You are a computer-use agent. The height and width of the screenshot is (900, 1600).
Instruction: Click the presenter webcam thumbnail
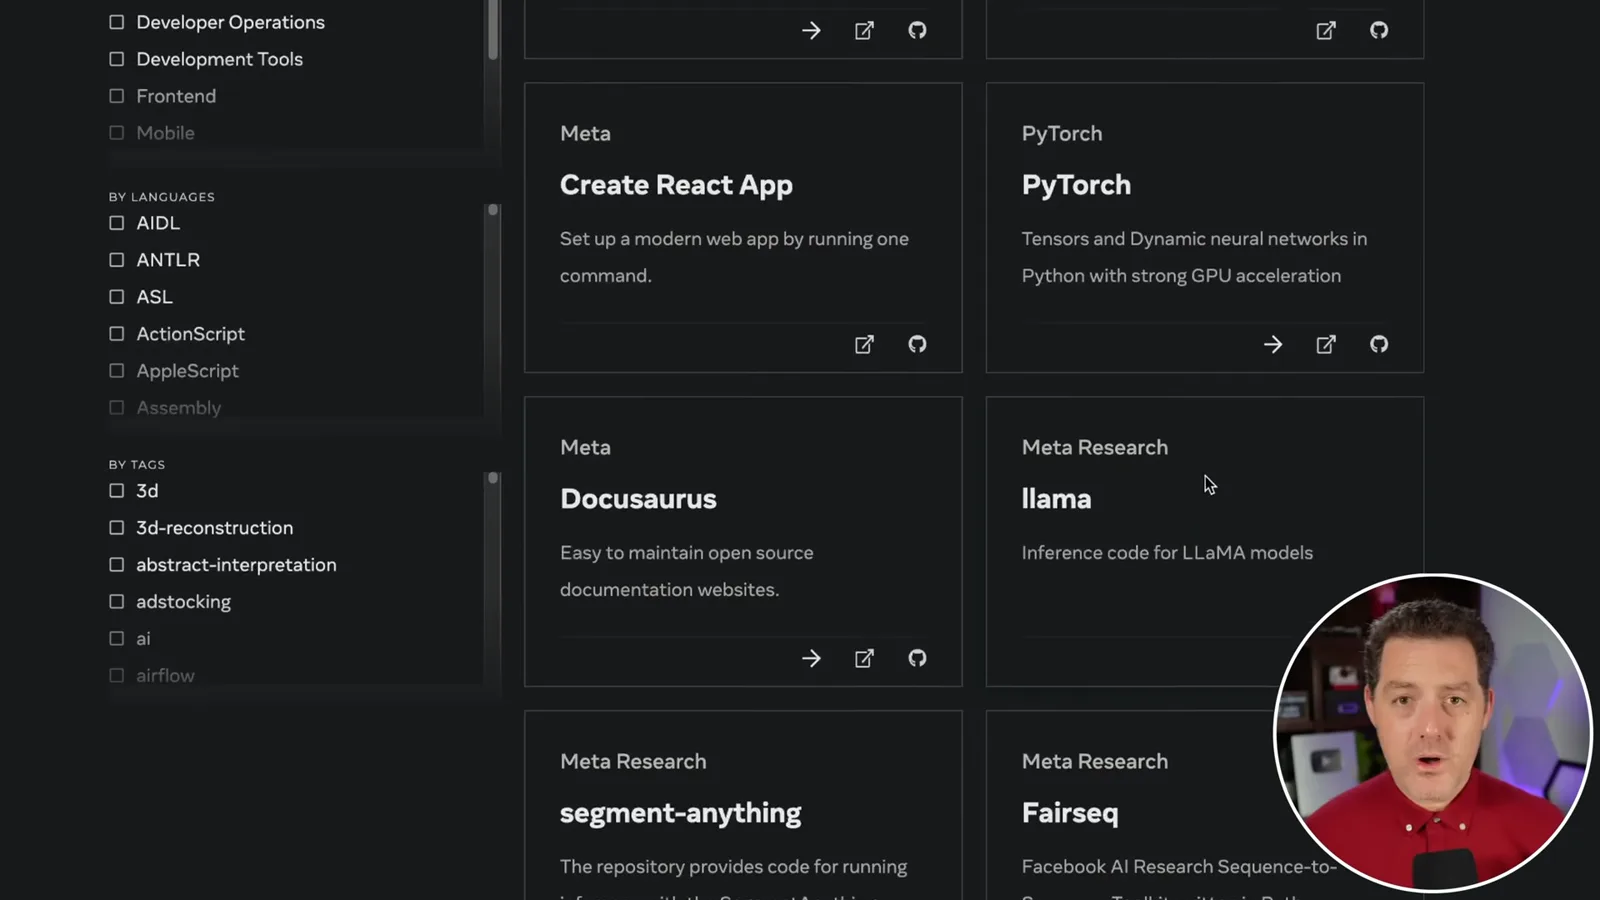tap(1432, 732)
